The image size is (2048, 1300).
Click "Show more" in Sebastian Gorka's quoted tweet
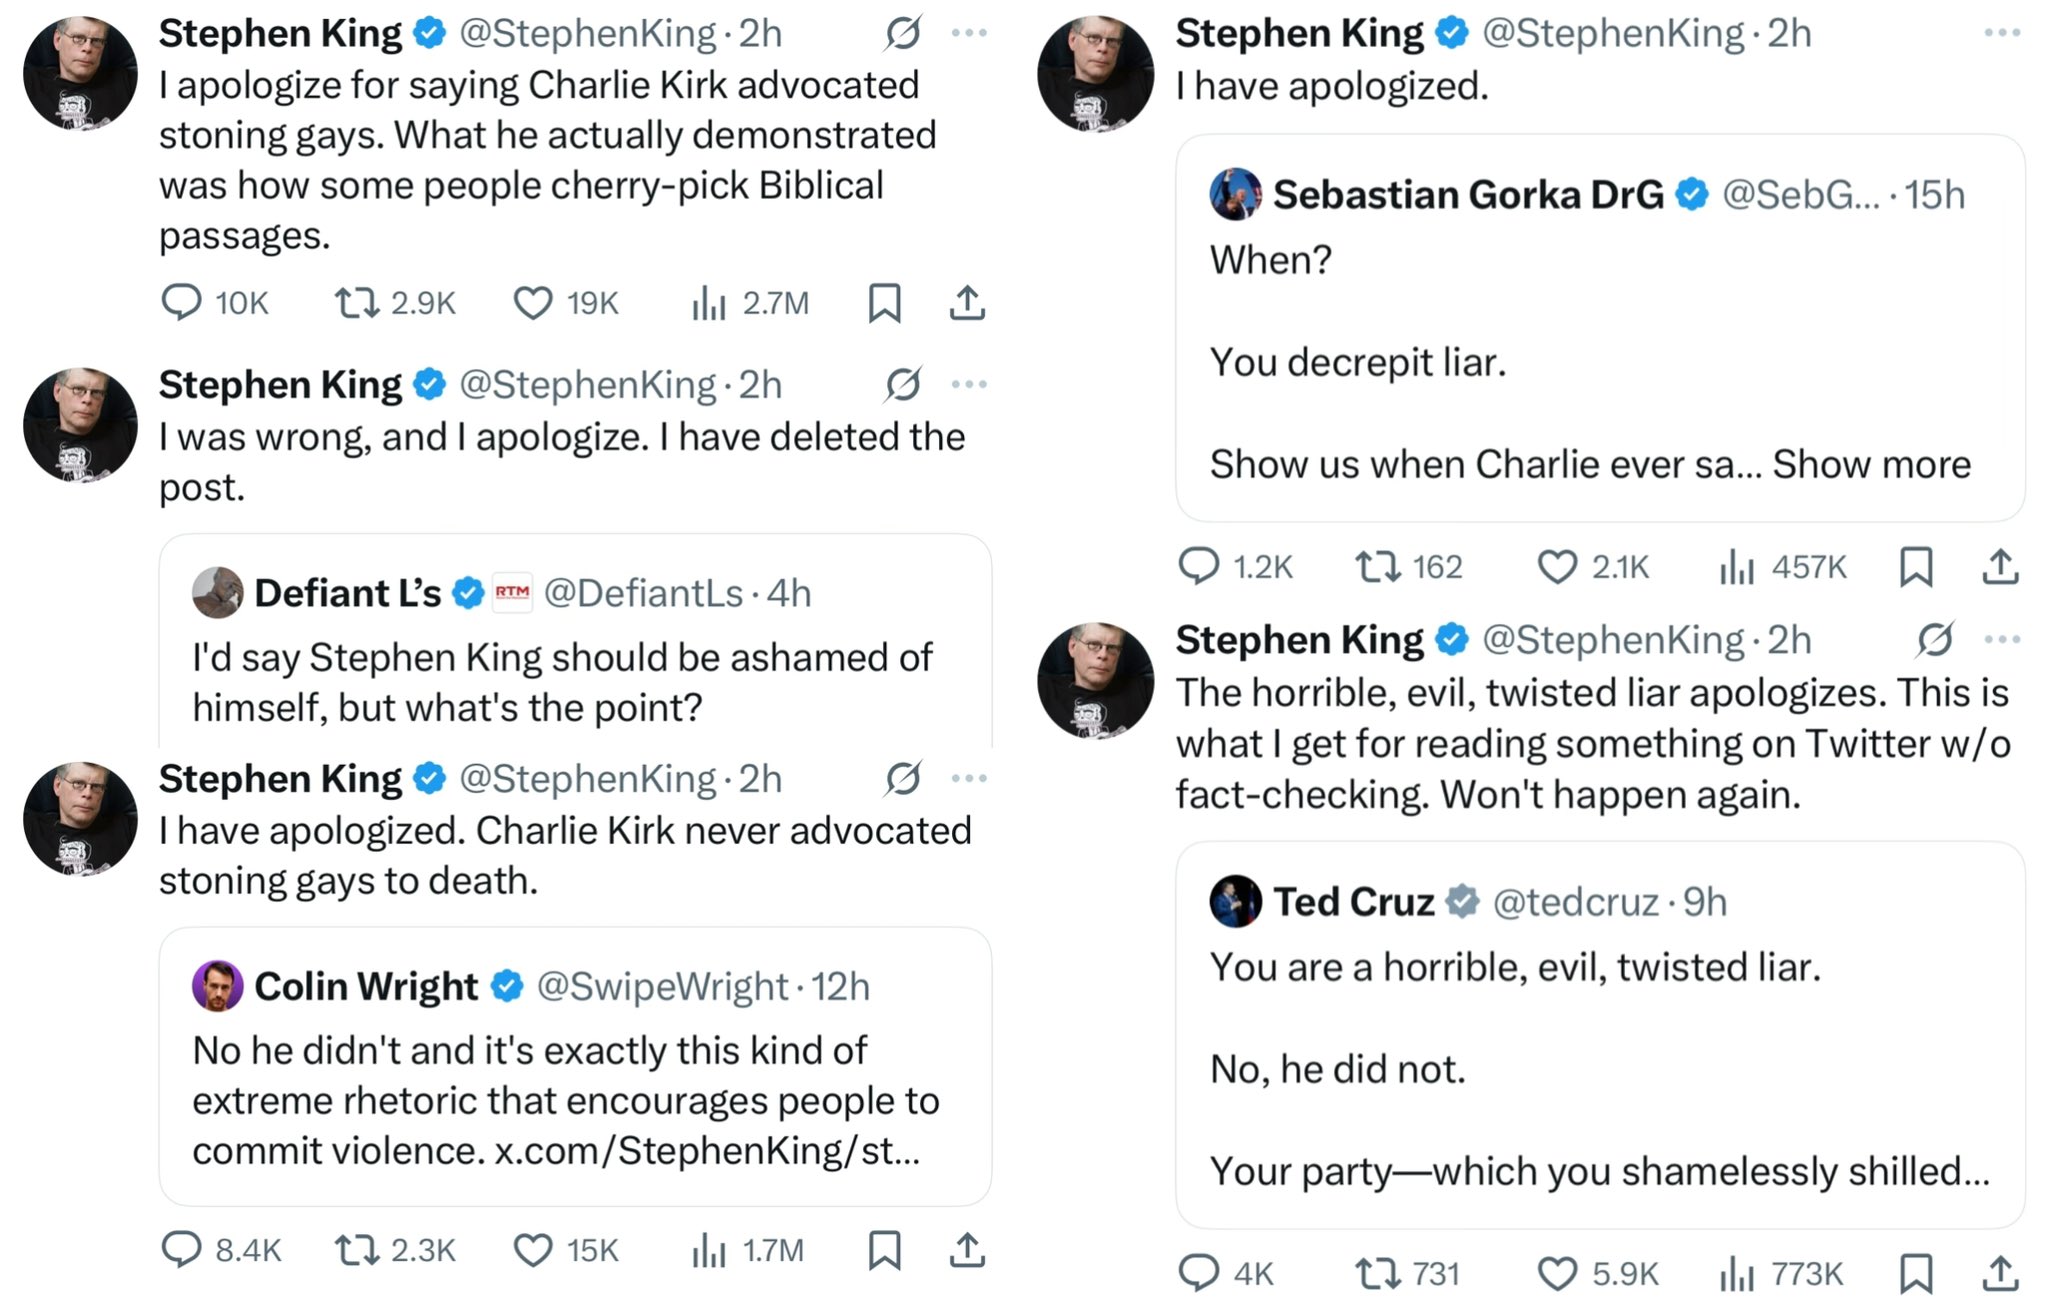[x=1871, y=465]
